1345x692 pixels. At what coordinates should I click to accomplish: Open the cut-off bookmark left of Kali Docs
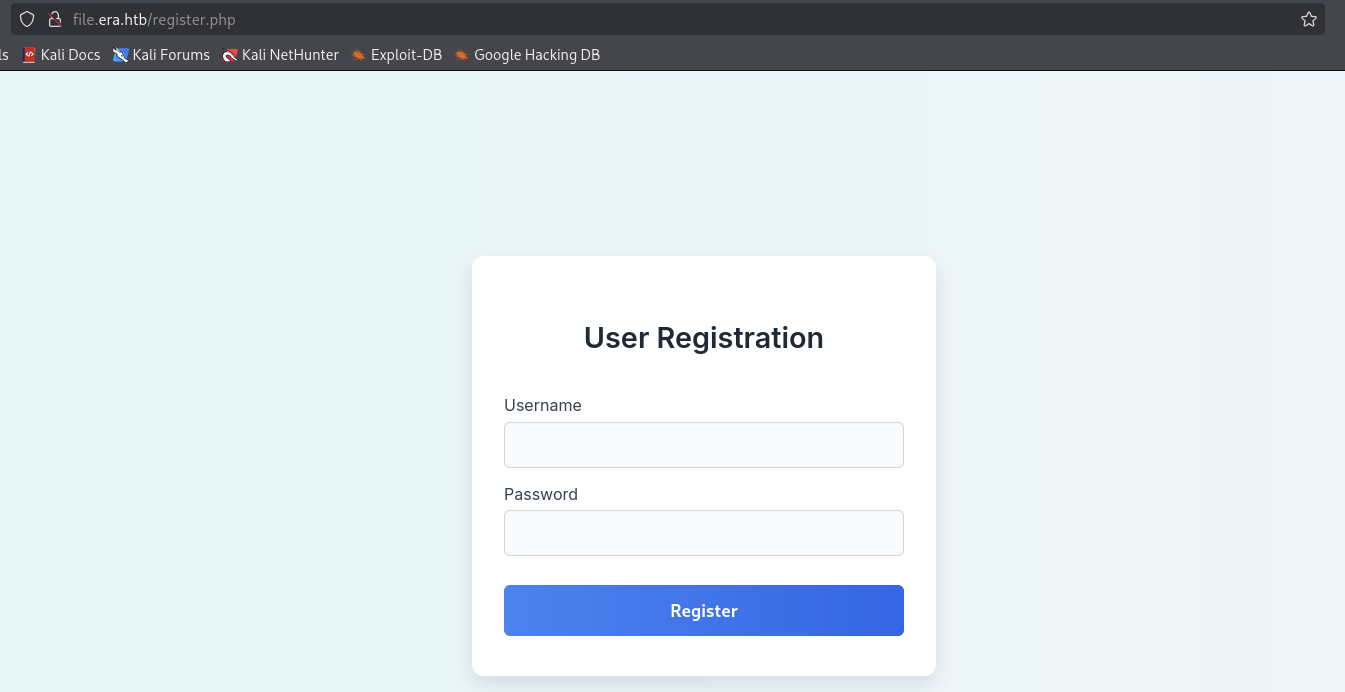tap(4, 55)
